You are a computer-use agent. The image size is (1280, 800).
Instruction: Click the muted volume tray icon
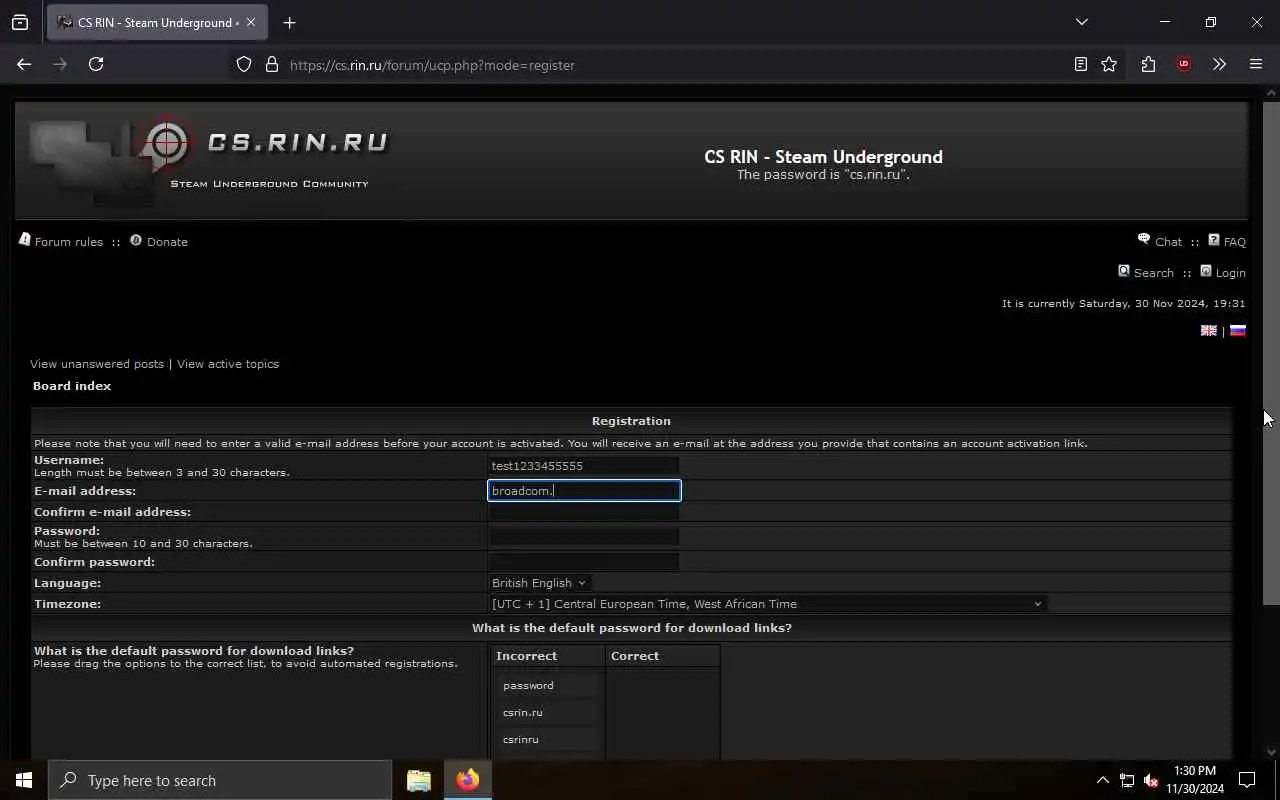click(x=1151, y=780)
